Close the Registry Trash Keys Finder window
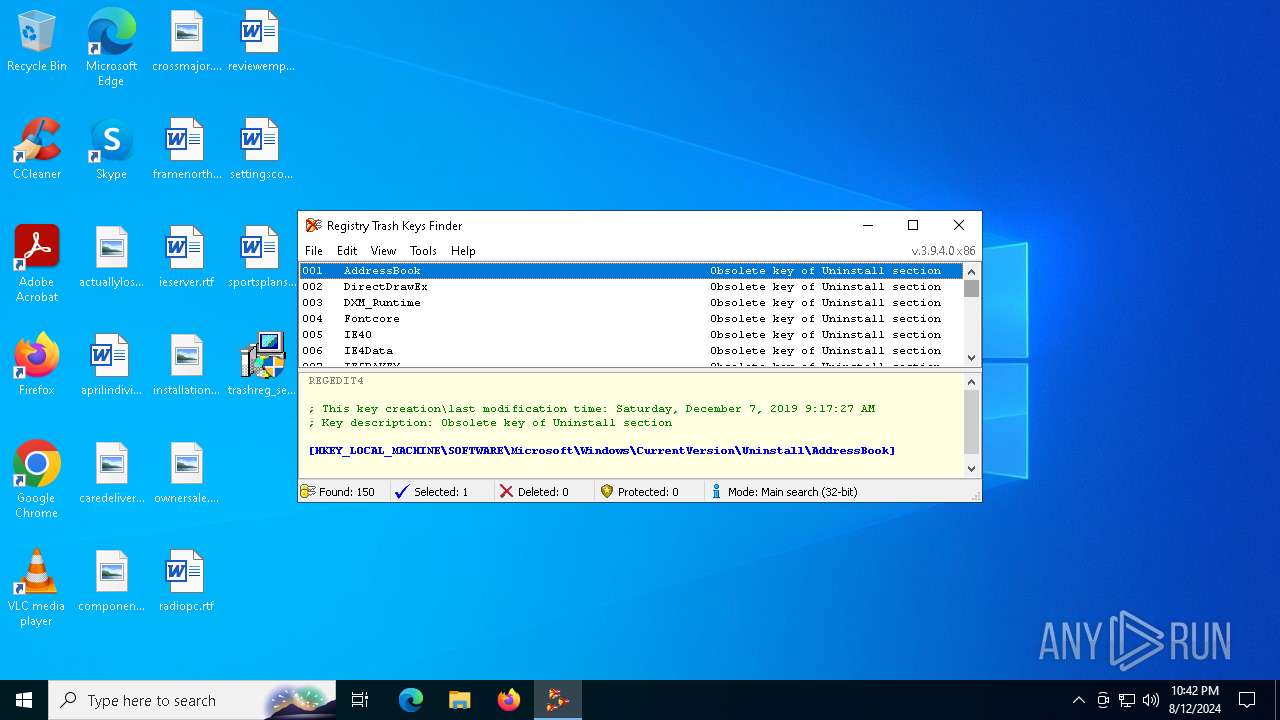Screen dimensions: 1280x720 click(x=959, y=226)
